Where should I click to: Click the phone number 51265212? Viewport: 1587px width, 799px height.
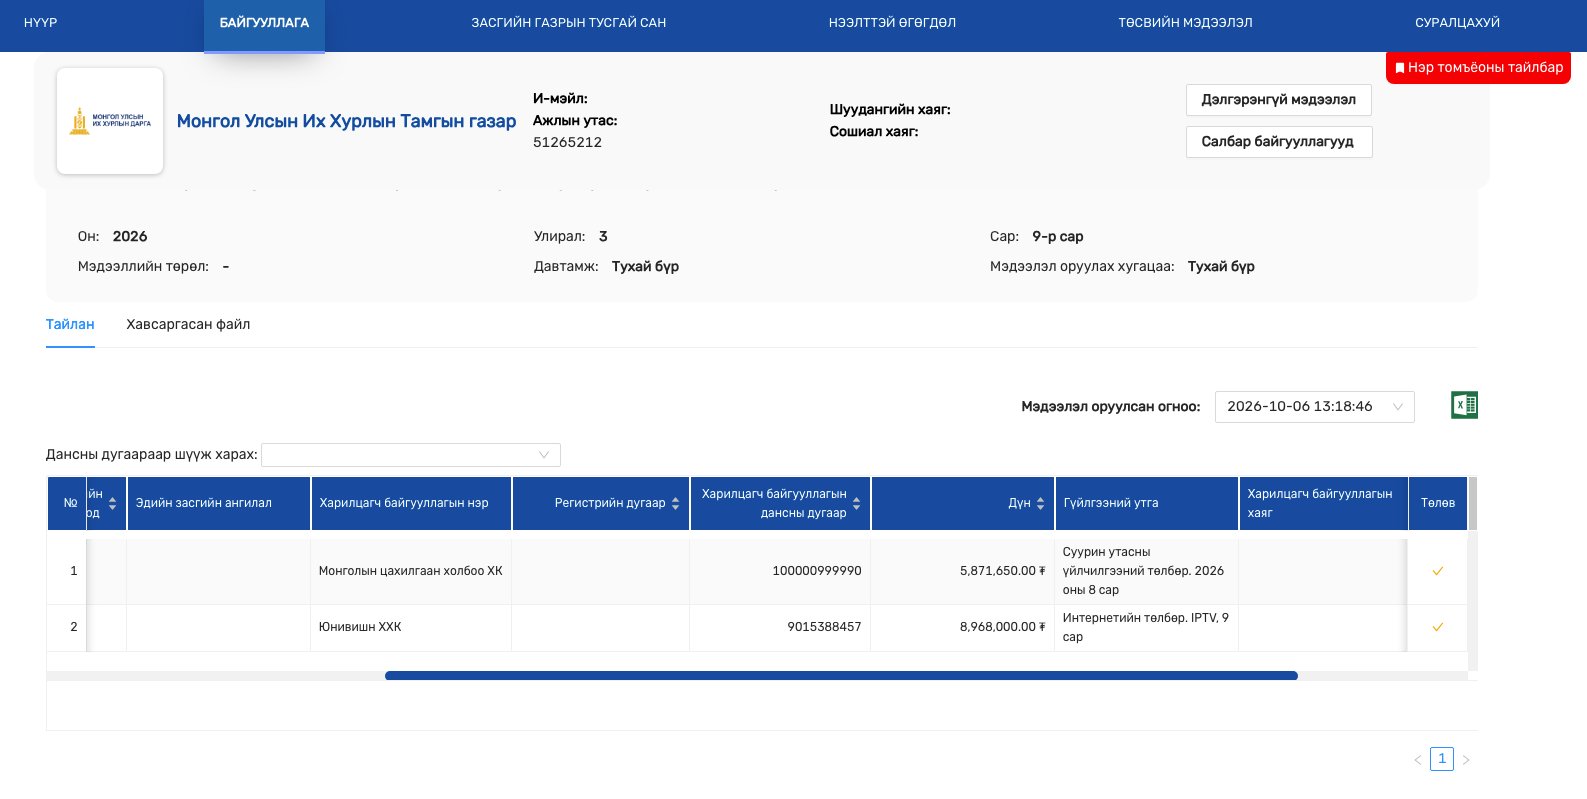567,142
